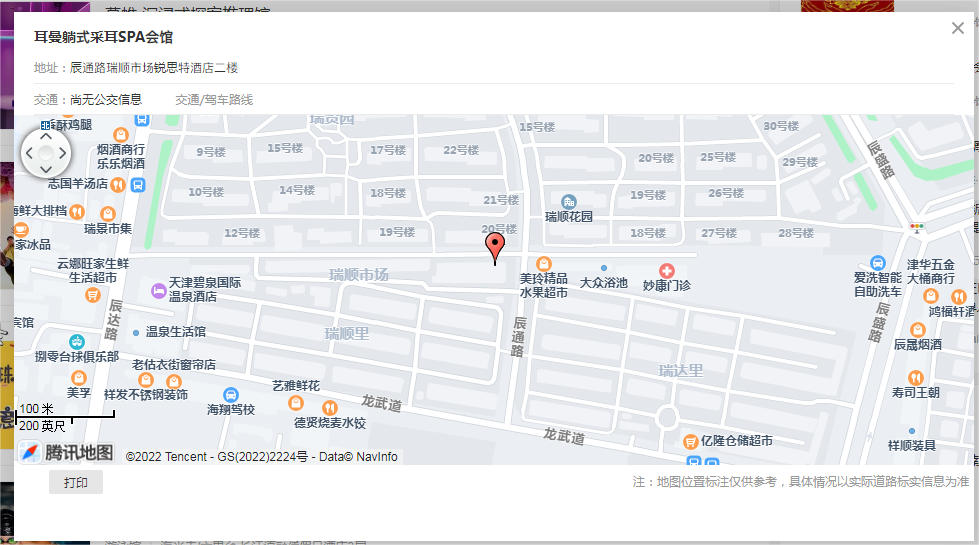The width and height of the screenshot is (979, 545).
Task: Select the 瑞顺花园 residential icon
Action: 568,202
